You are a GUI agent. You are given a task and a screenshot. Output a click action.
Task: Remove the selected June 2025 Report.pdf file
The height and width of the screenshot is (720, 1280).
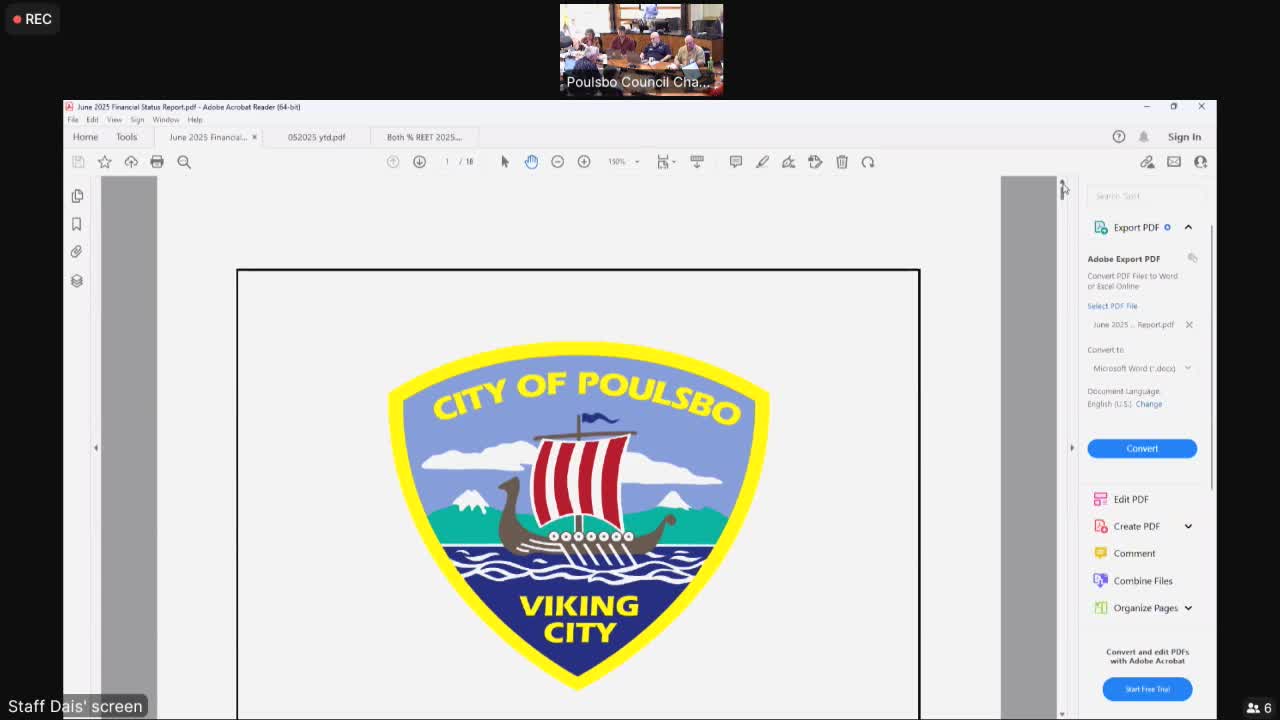(x=1189, y=325)
